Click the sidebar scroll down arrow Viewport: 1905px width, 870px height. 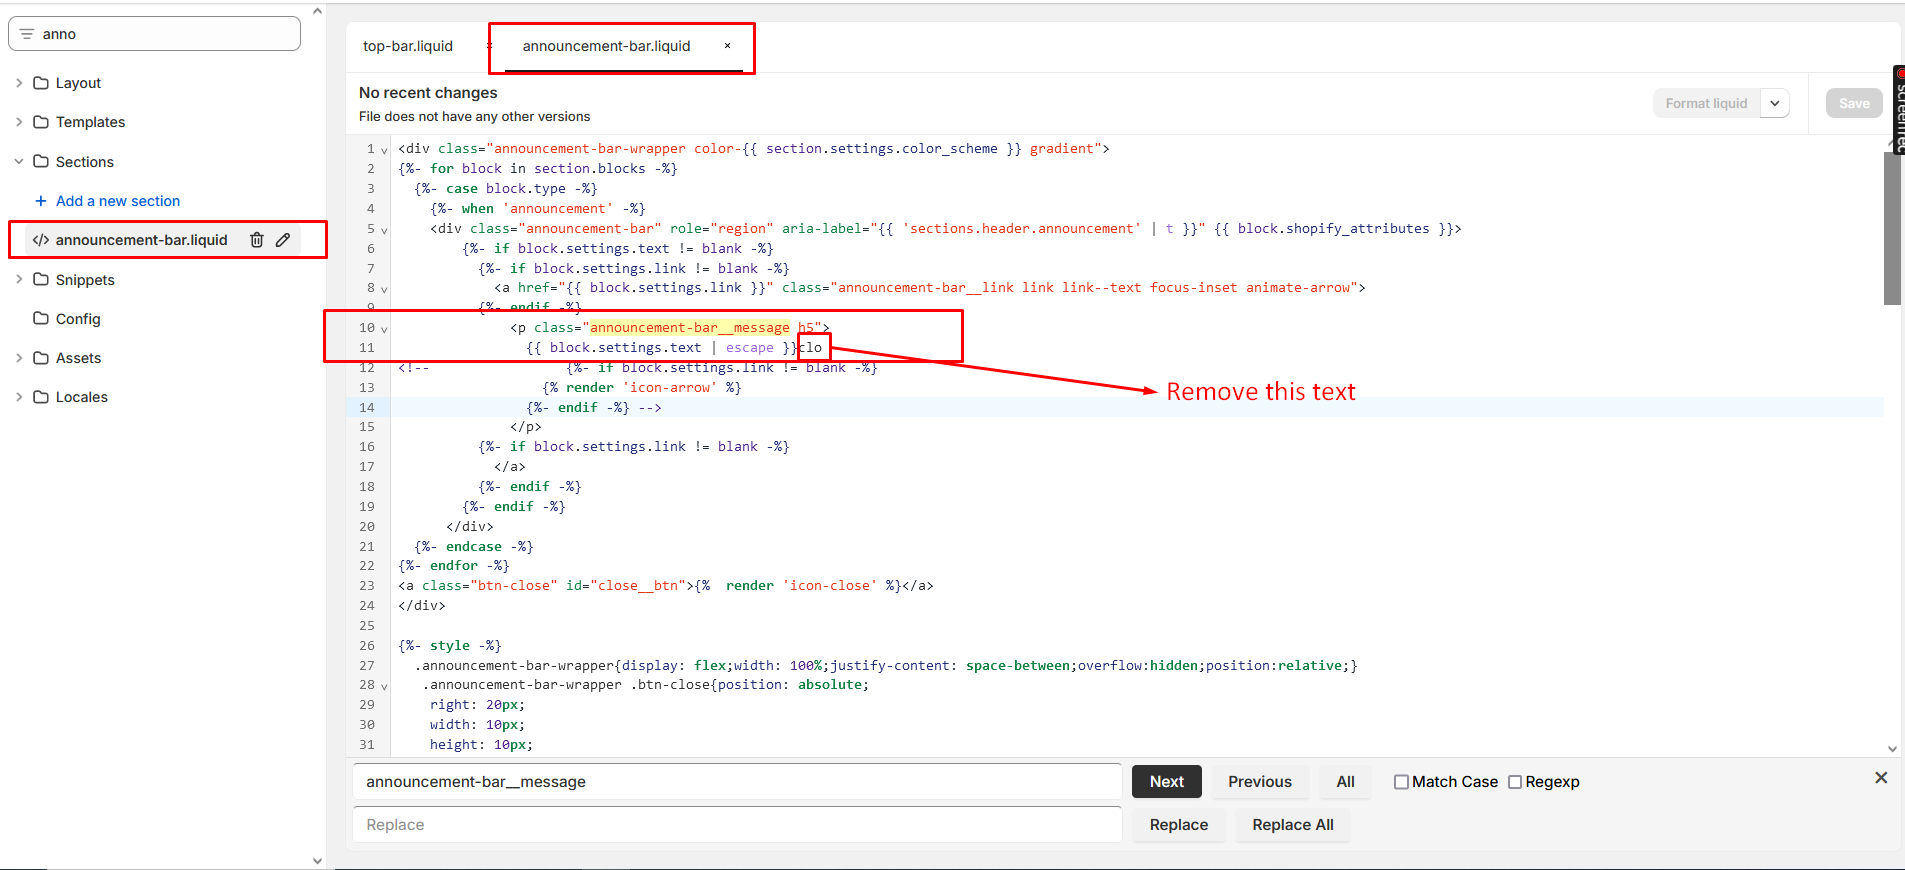317,861
